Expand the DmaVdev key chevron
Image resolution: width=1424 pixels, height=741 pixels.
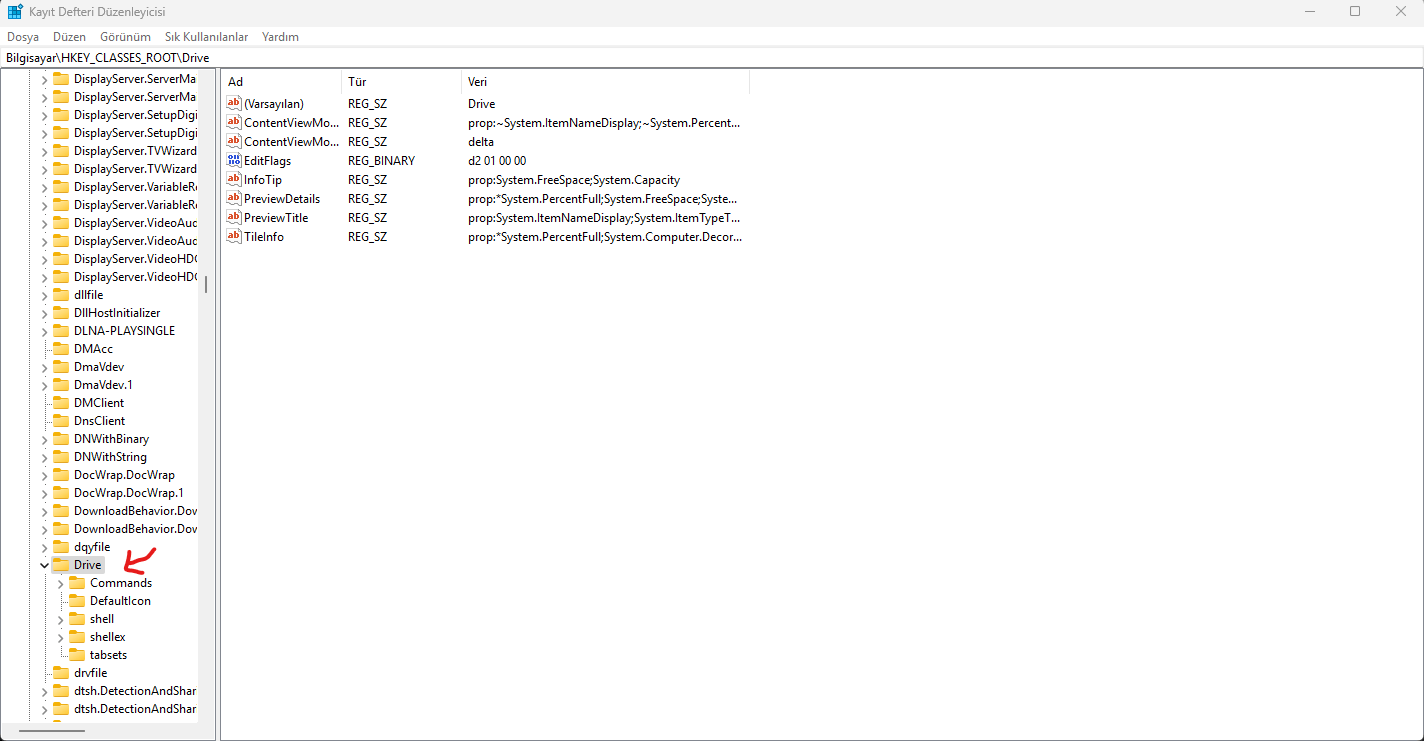(44, 367)
